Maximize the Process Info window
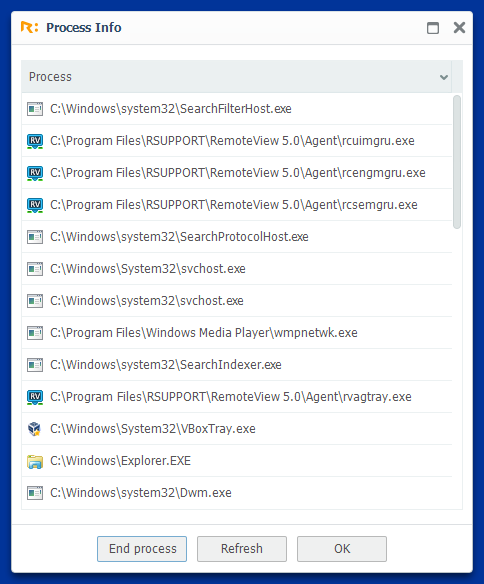This screenshot has width=484, height=584. 433,28
